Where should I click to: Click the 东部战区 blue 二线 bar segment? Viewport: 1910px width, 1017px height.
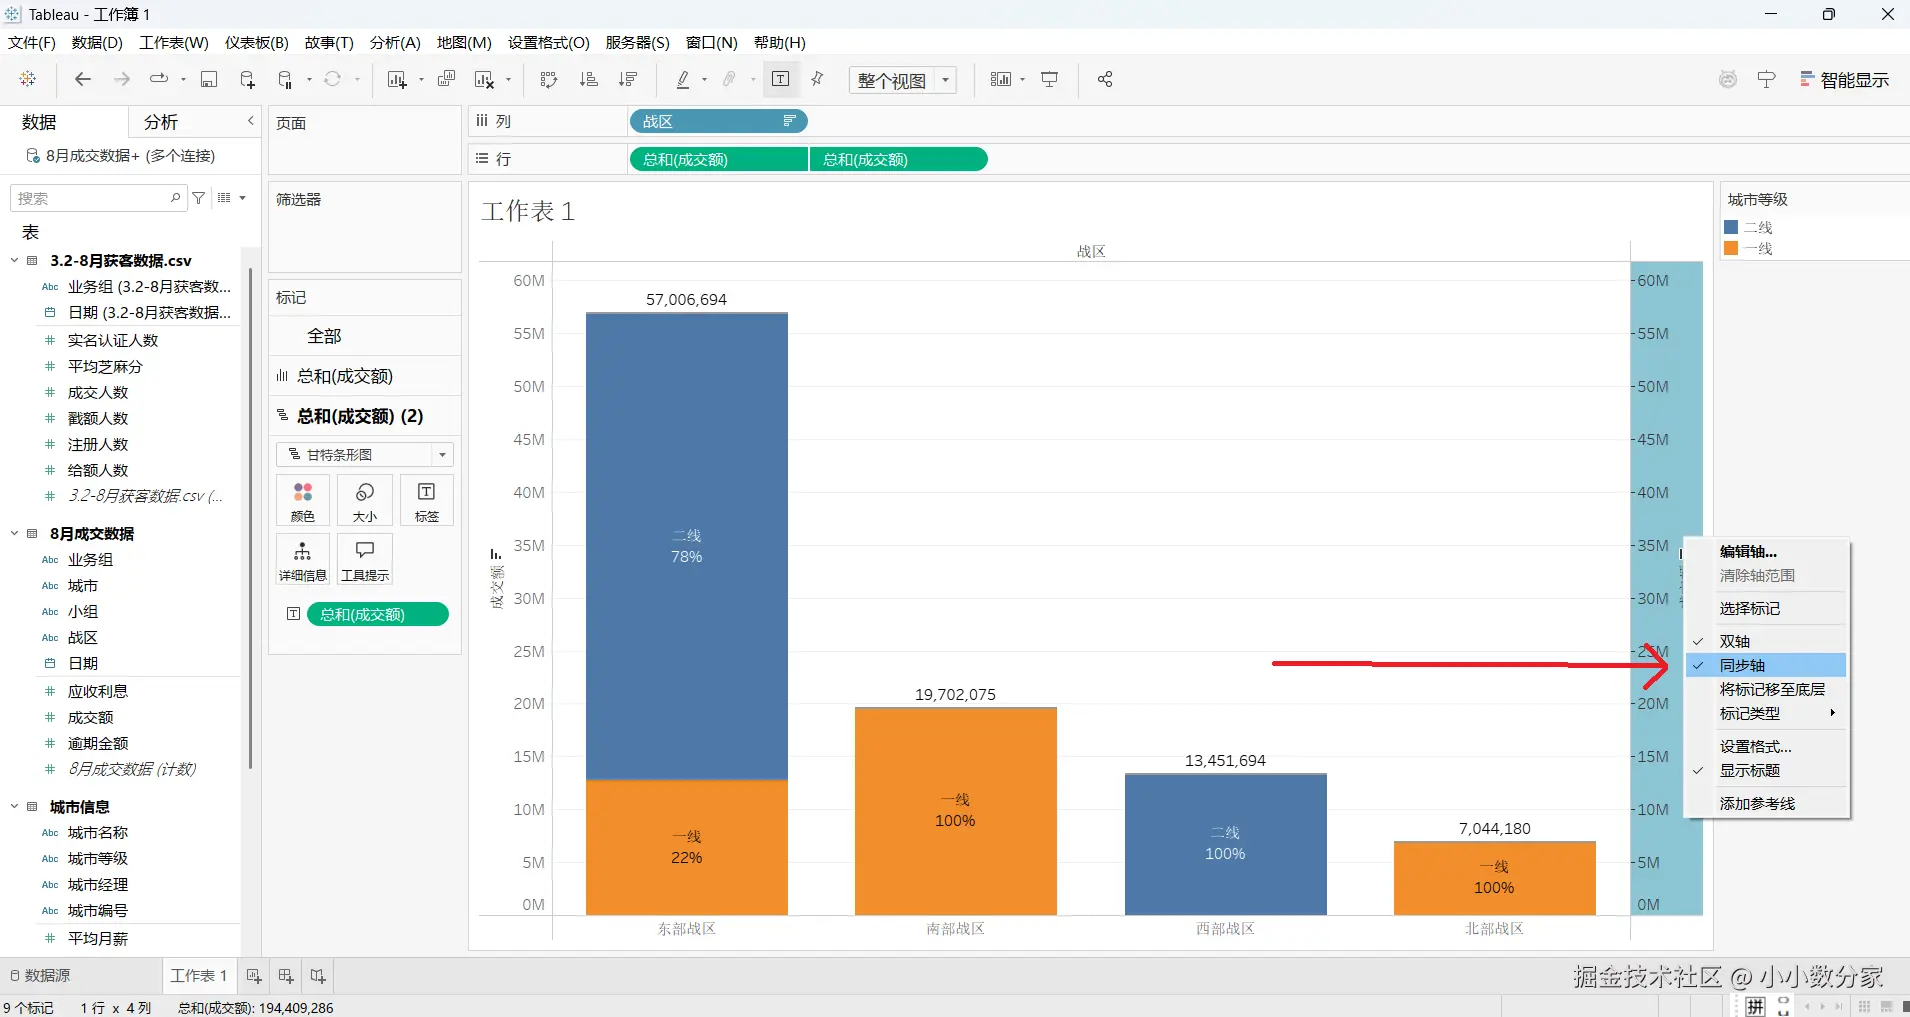point(687,546)
